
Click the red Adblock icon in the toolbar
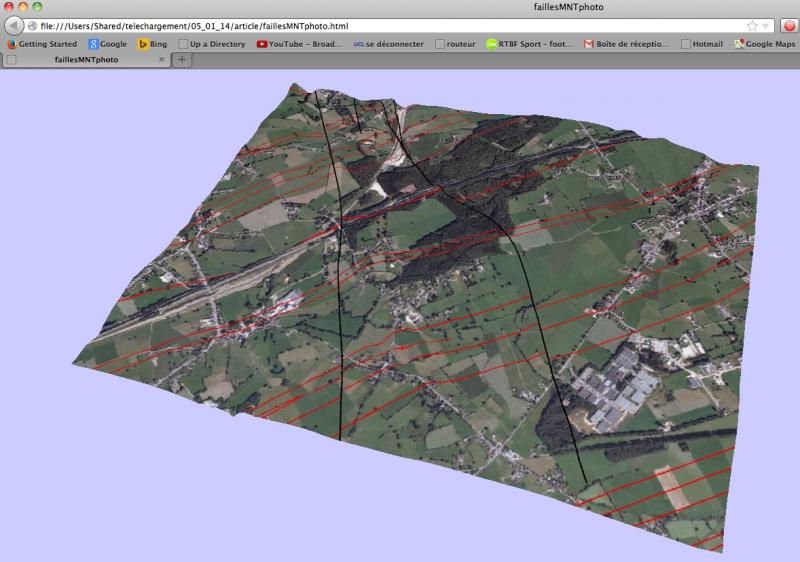(789, 25)
